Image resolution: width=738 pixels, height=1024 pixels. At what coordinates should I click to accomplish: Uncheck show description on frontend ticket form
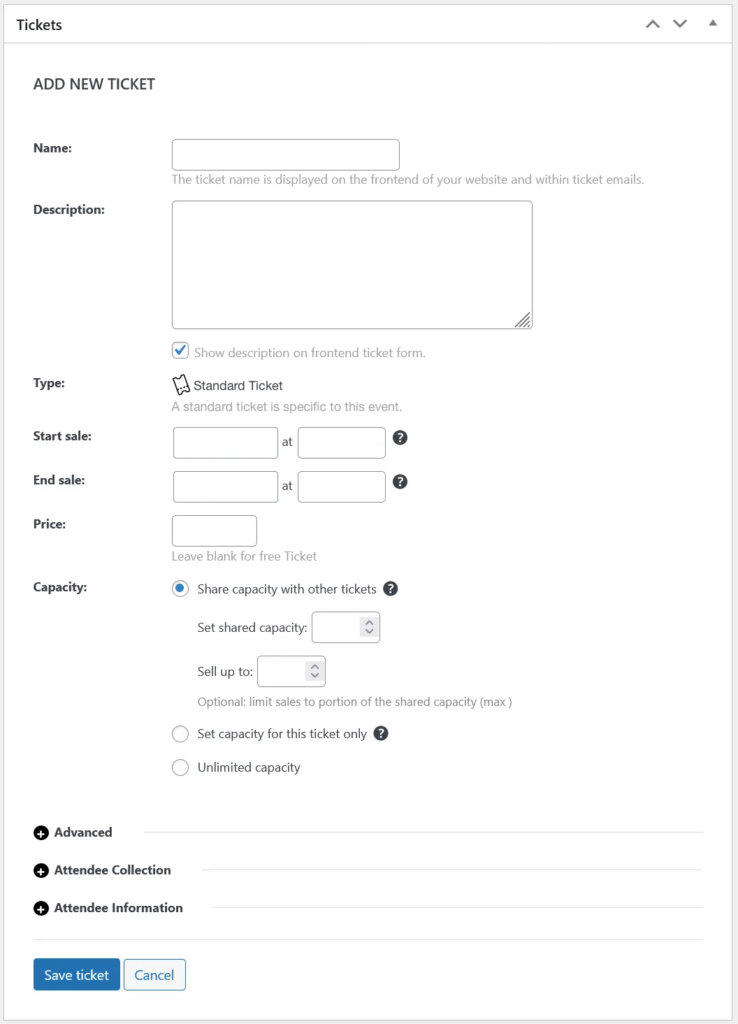point(180,350)
